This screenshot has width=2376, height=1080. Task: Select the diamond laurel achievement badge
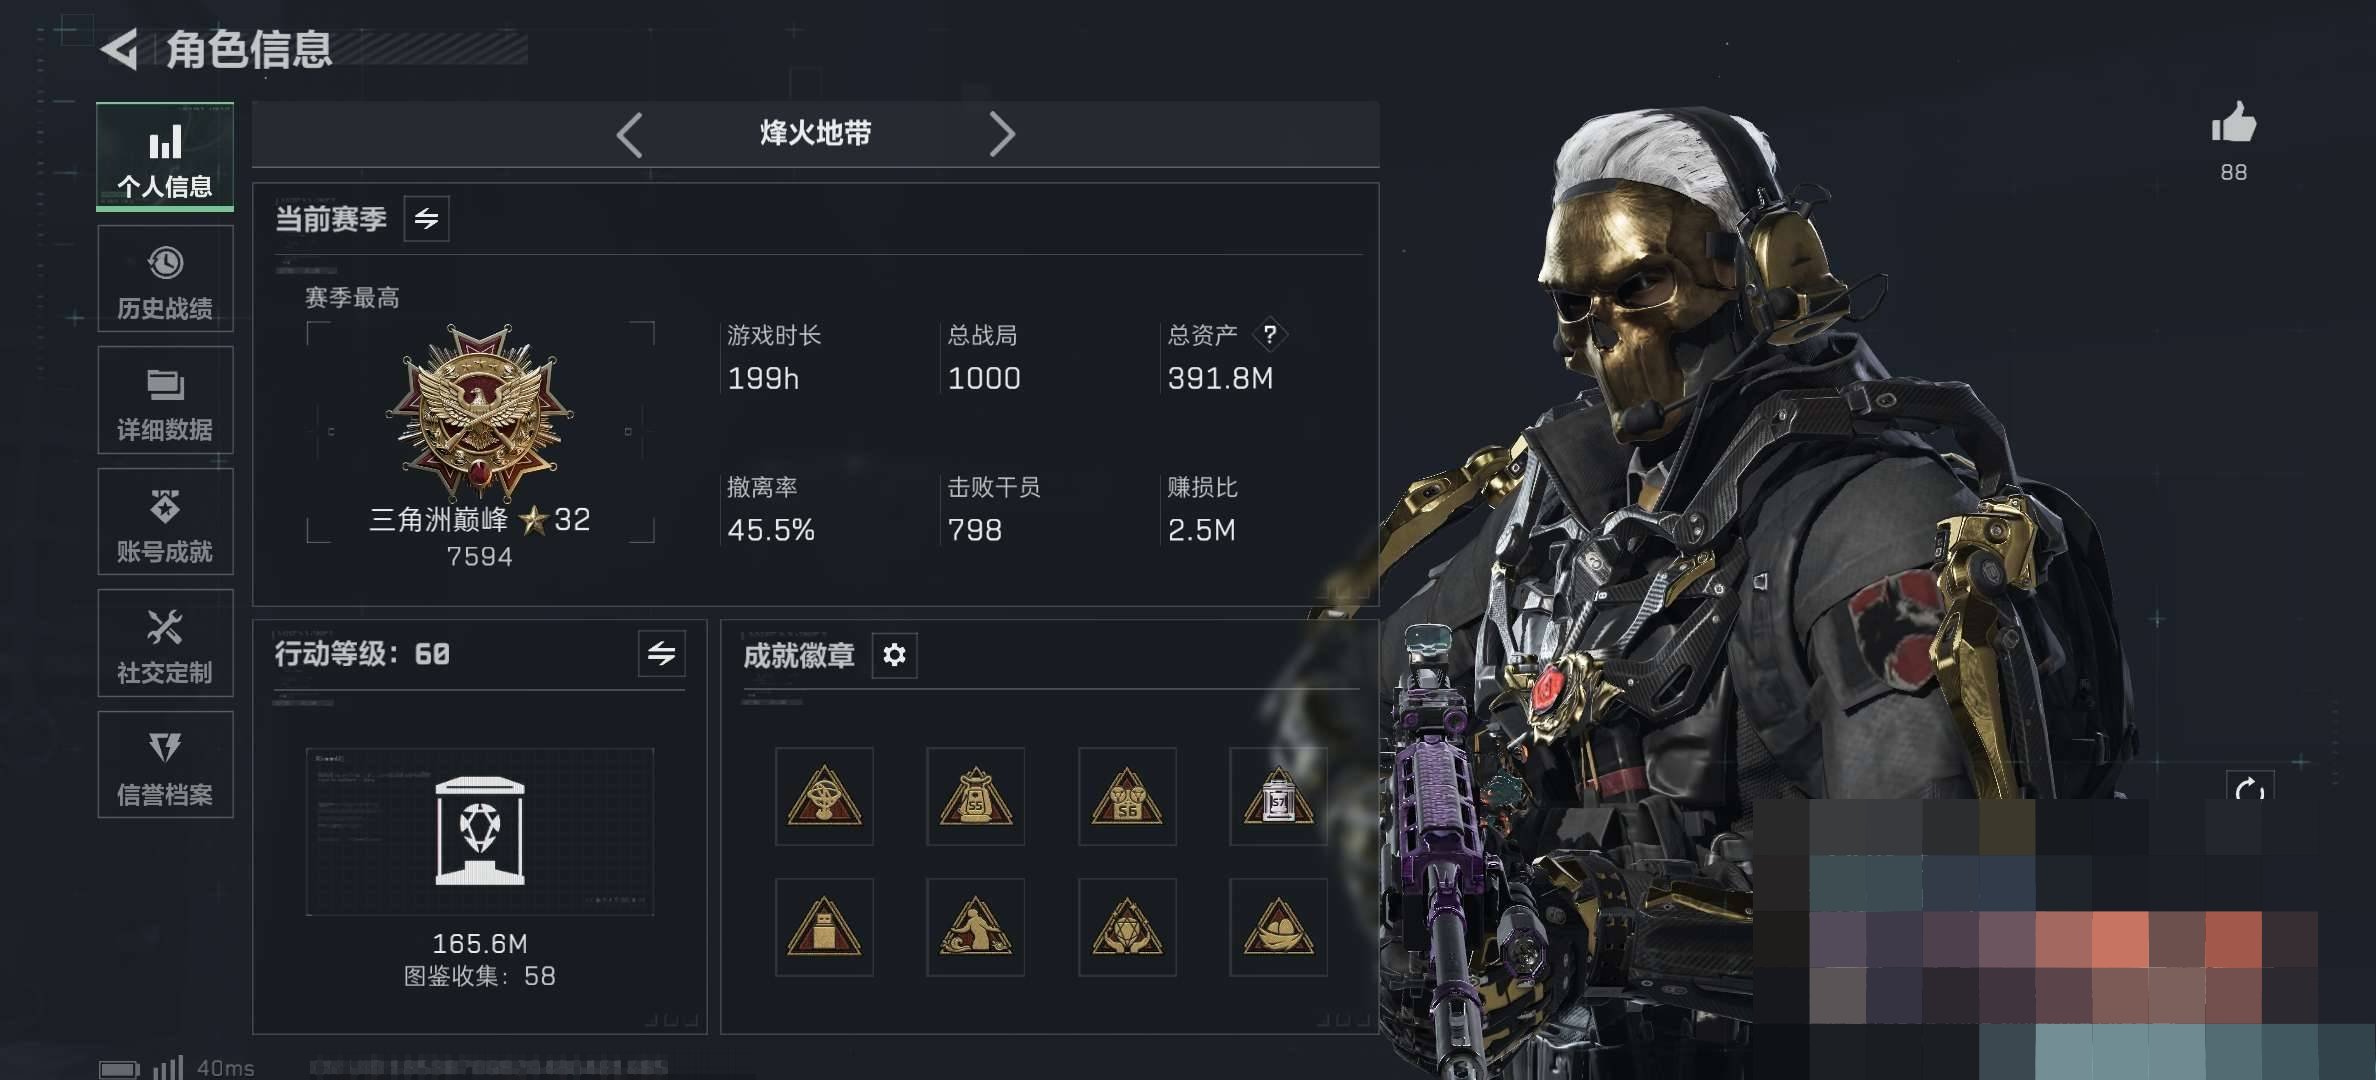tap(1127, 927)
